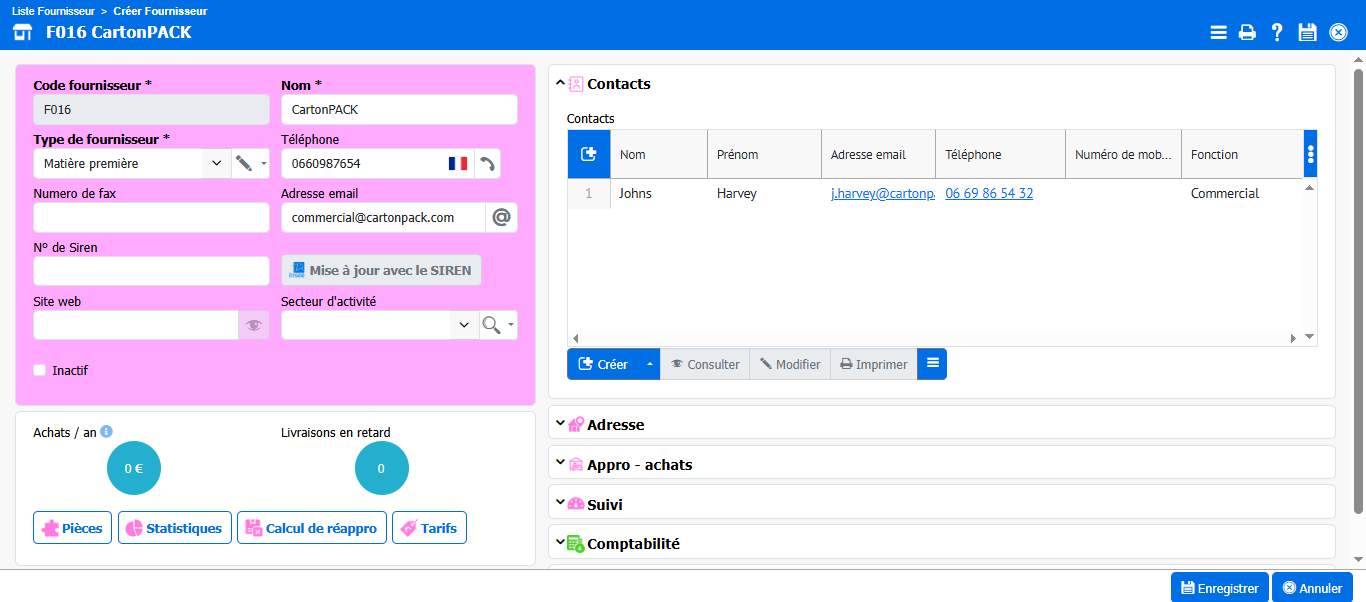Image resolution: width=1366 pixels, height=602 pixels.
Task: Click the print icon in header
Action: click(1247, 32)
